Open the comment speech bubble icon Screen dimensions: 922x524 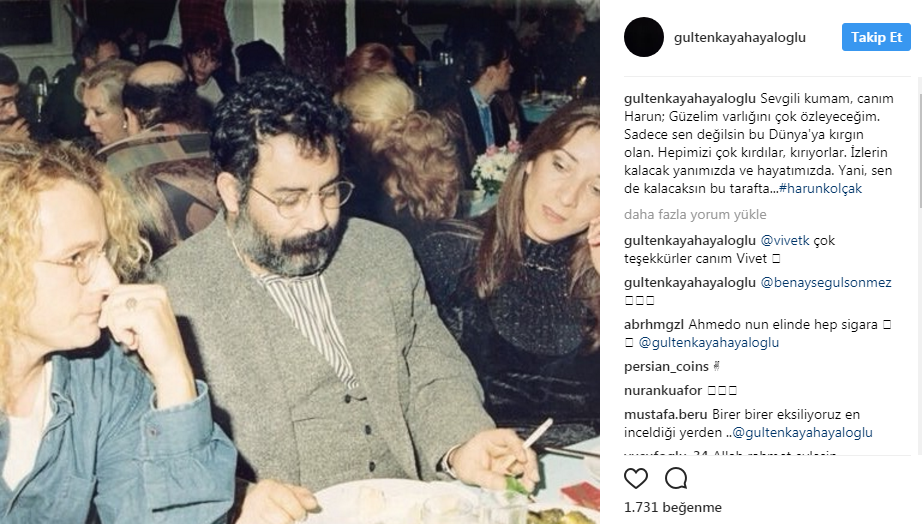pyautogui.click(x=676, y=479)
